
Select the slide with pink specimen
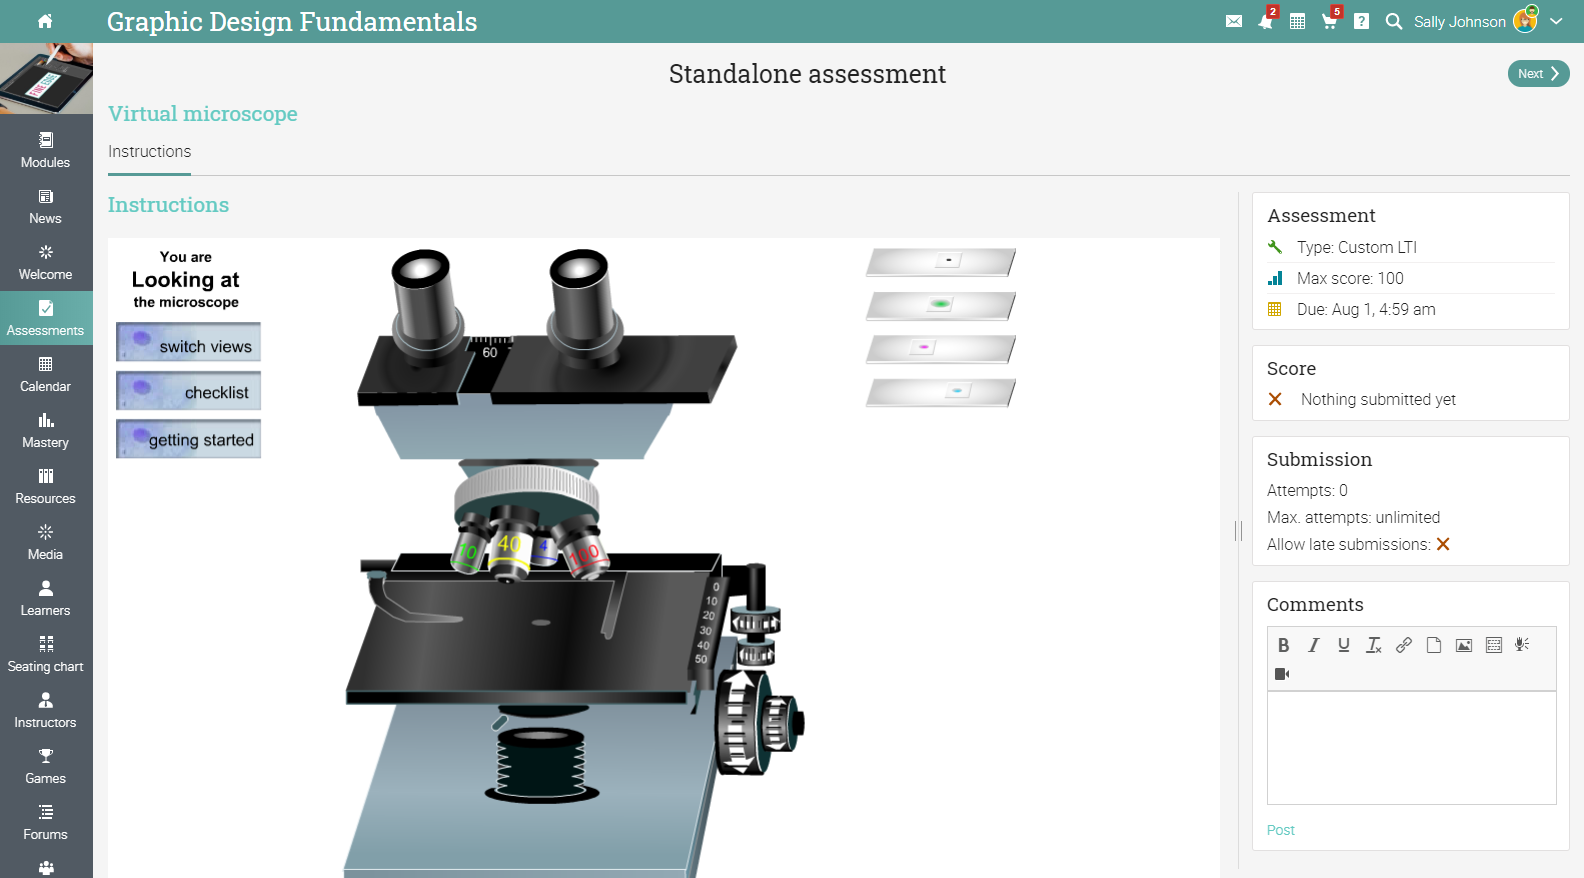coord(941,349)
